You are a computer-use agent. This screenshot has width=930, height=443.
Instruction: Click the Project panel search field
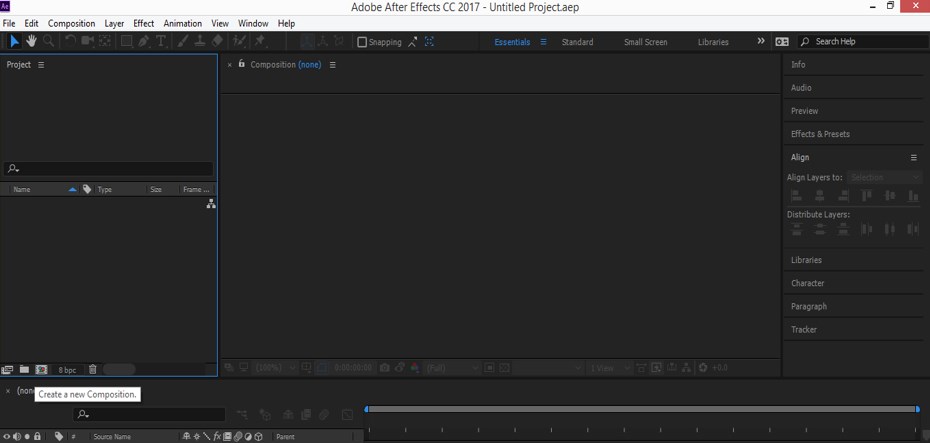(x=109, y=169)
